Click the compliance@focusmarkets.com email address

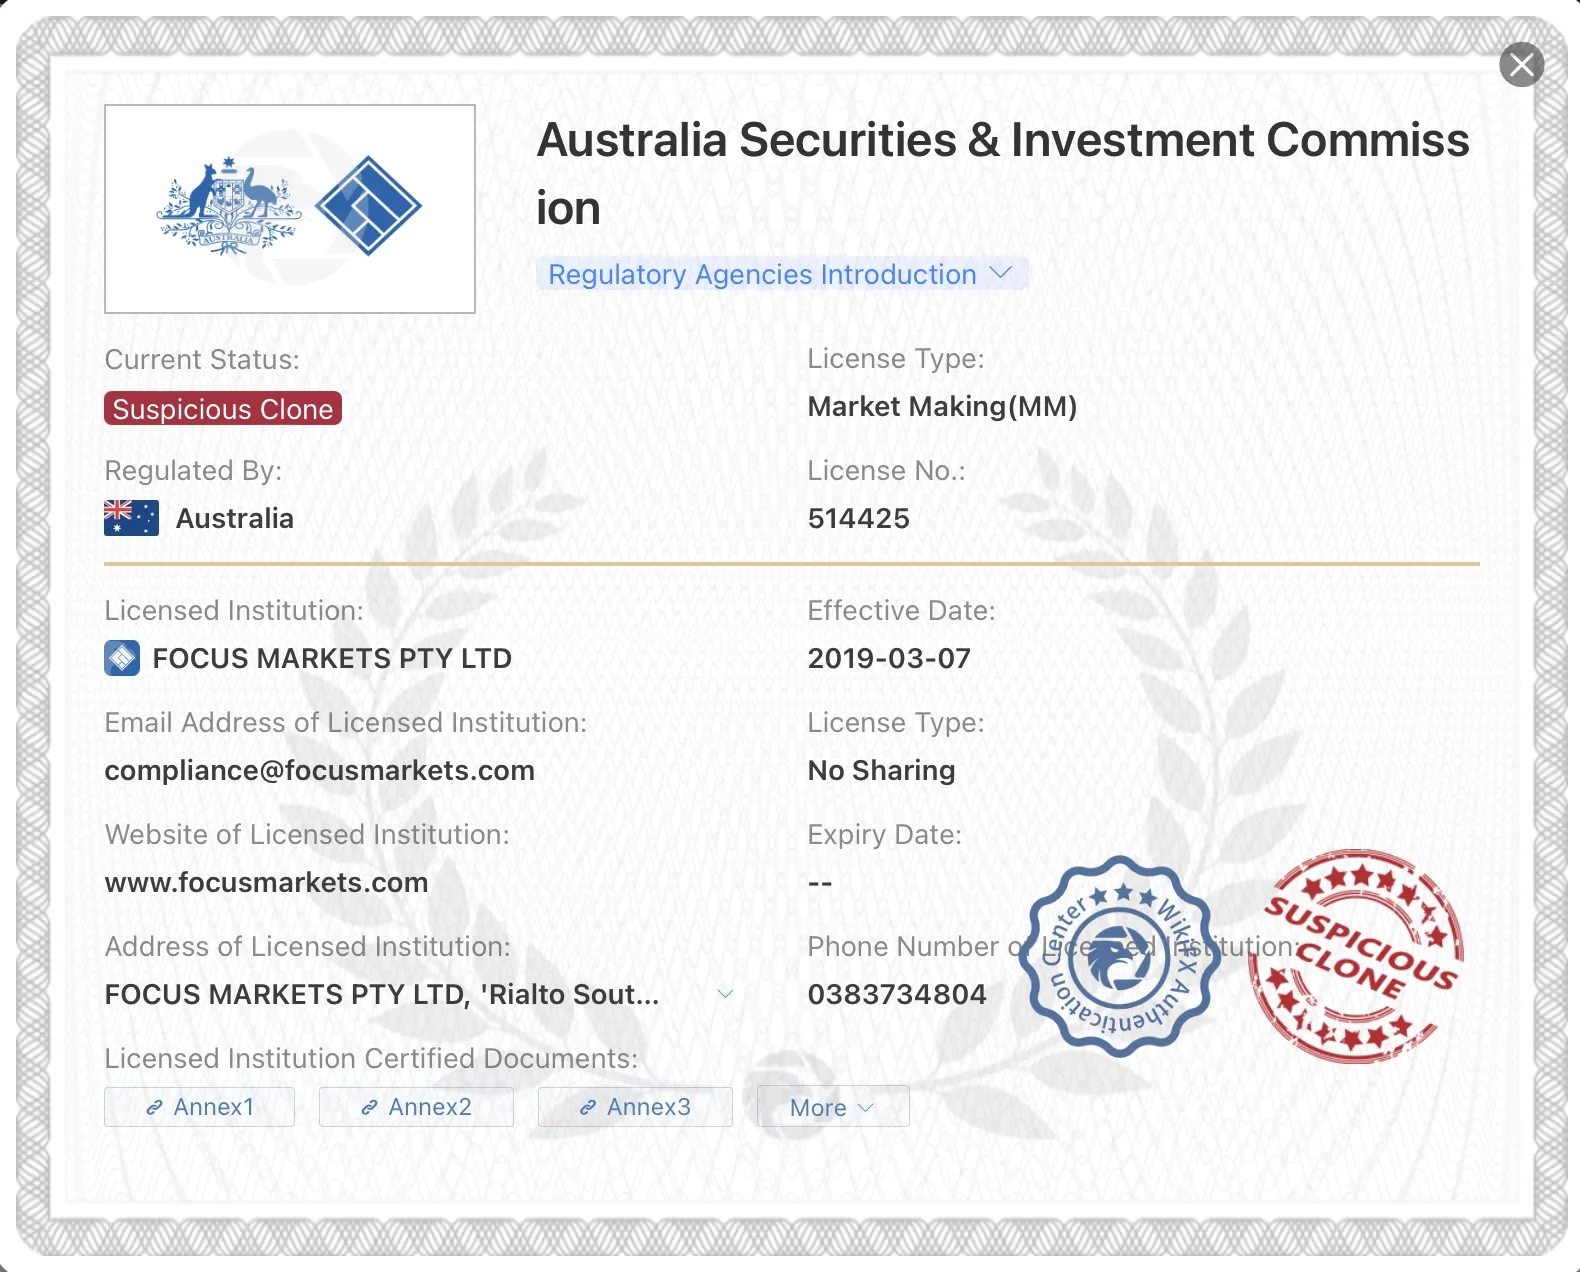tap(320, 770)
